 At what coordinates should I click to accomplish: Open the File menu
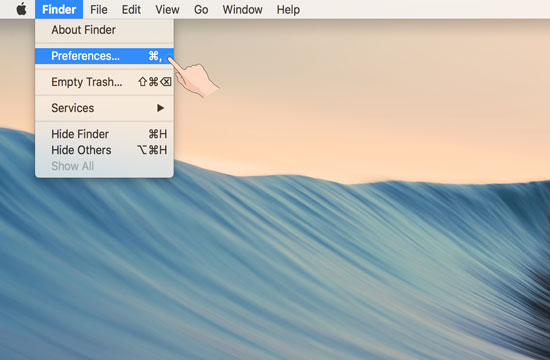[x=99, y=9]
